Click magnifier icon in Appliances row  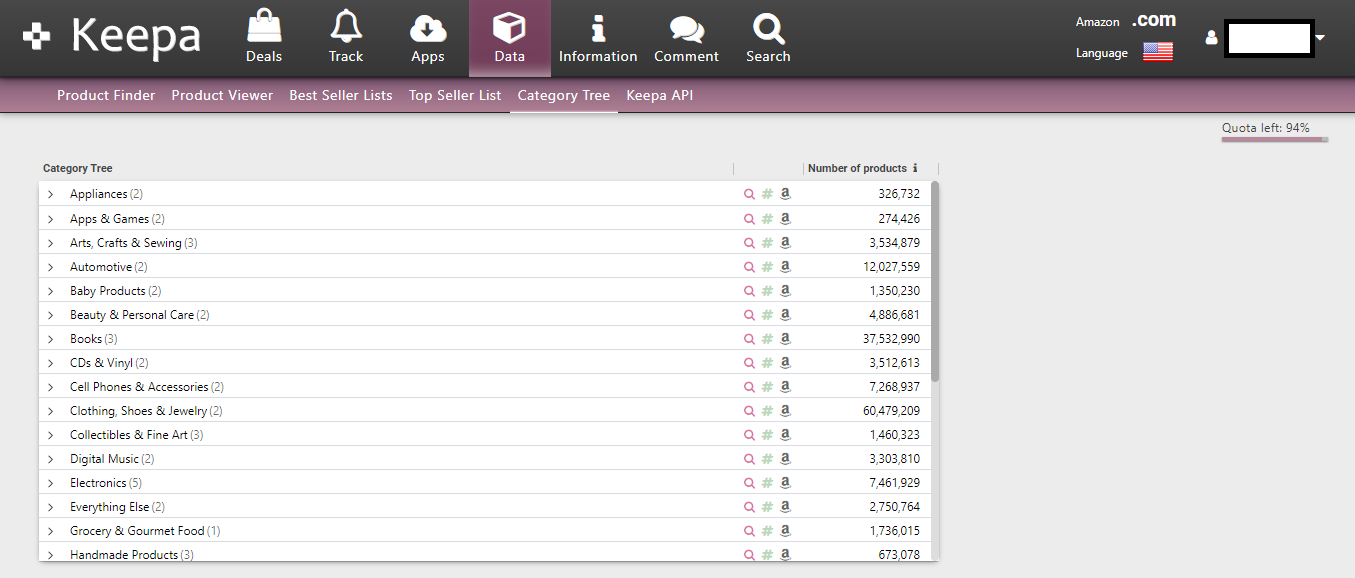(749, 194)
